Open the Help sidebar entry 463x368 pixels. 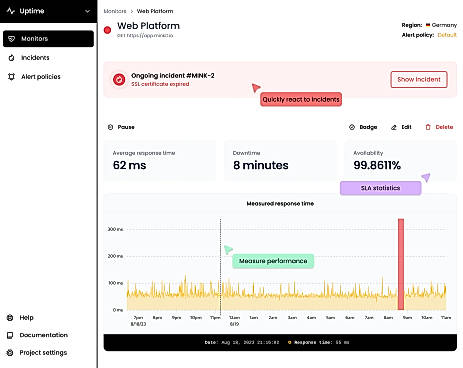point(26,318)
